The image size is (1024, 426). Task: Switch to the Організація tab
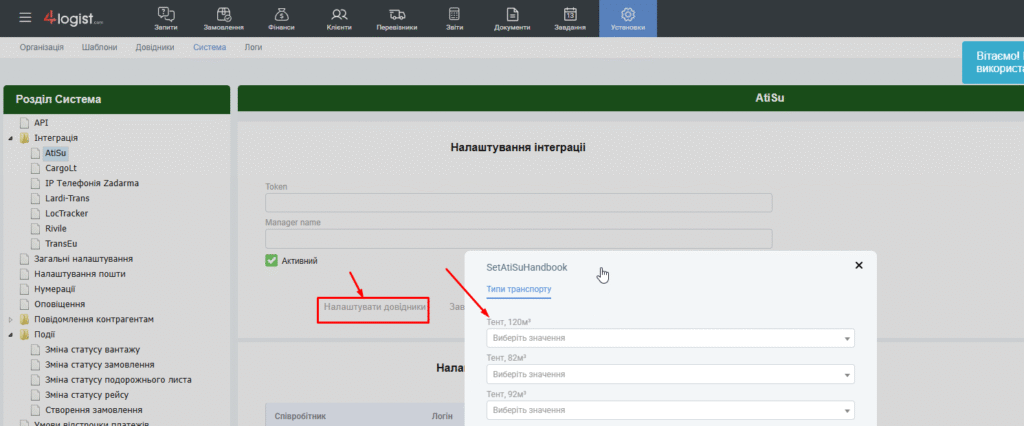(42, 48)
